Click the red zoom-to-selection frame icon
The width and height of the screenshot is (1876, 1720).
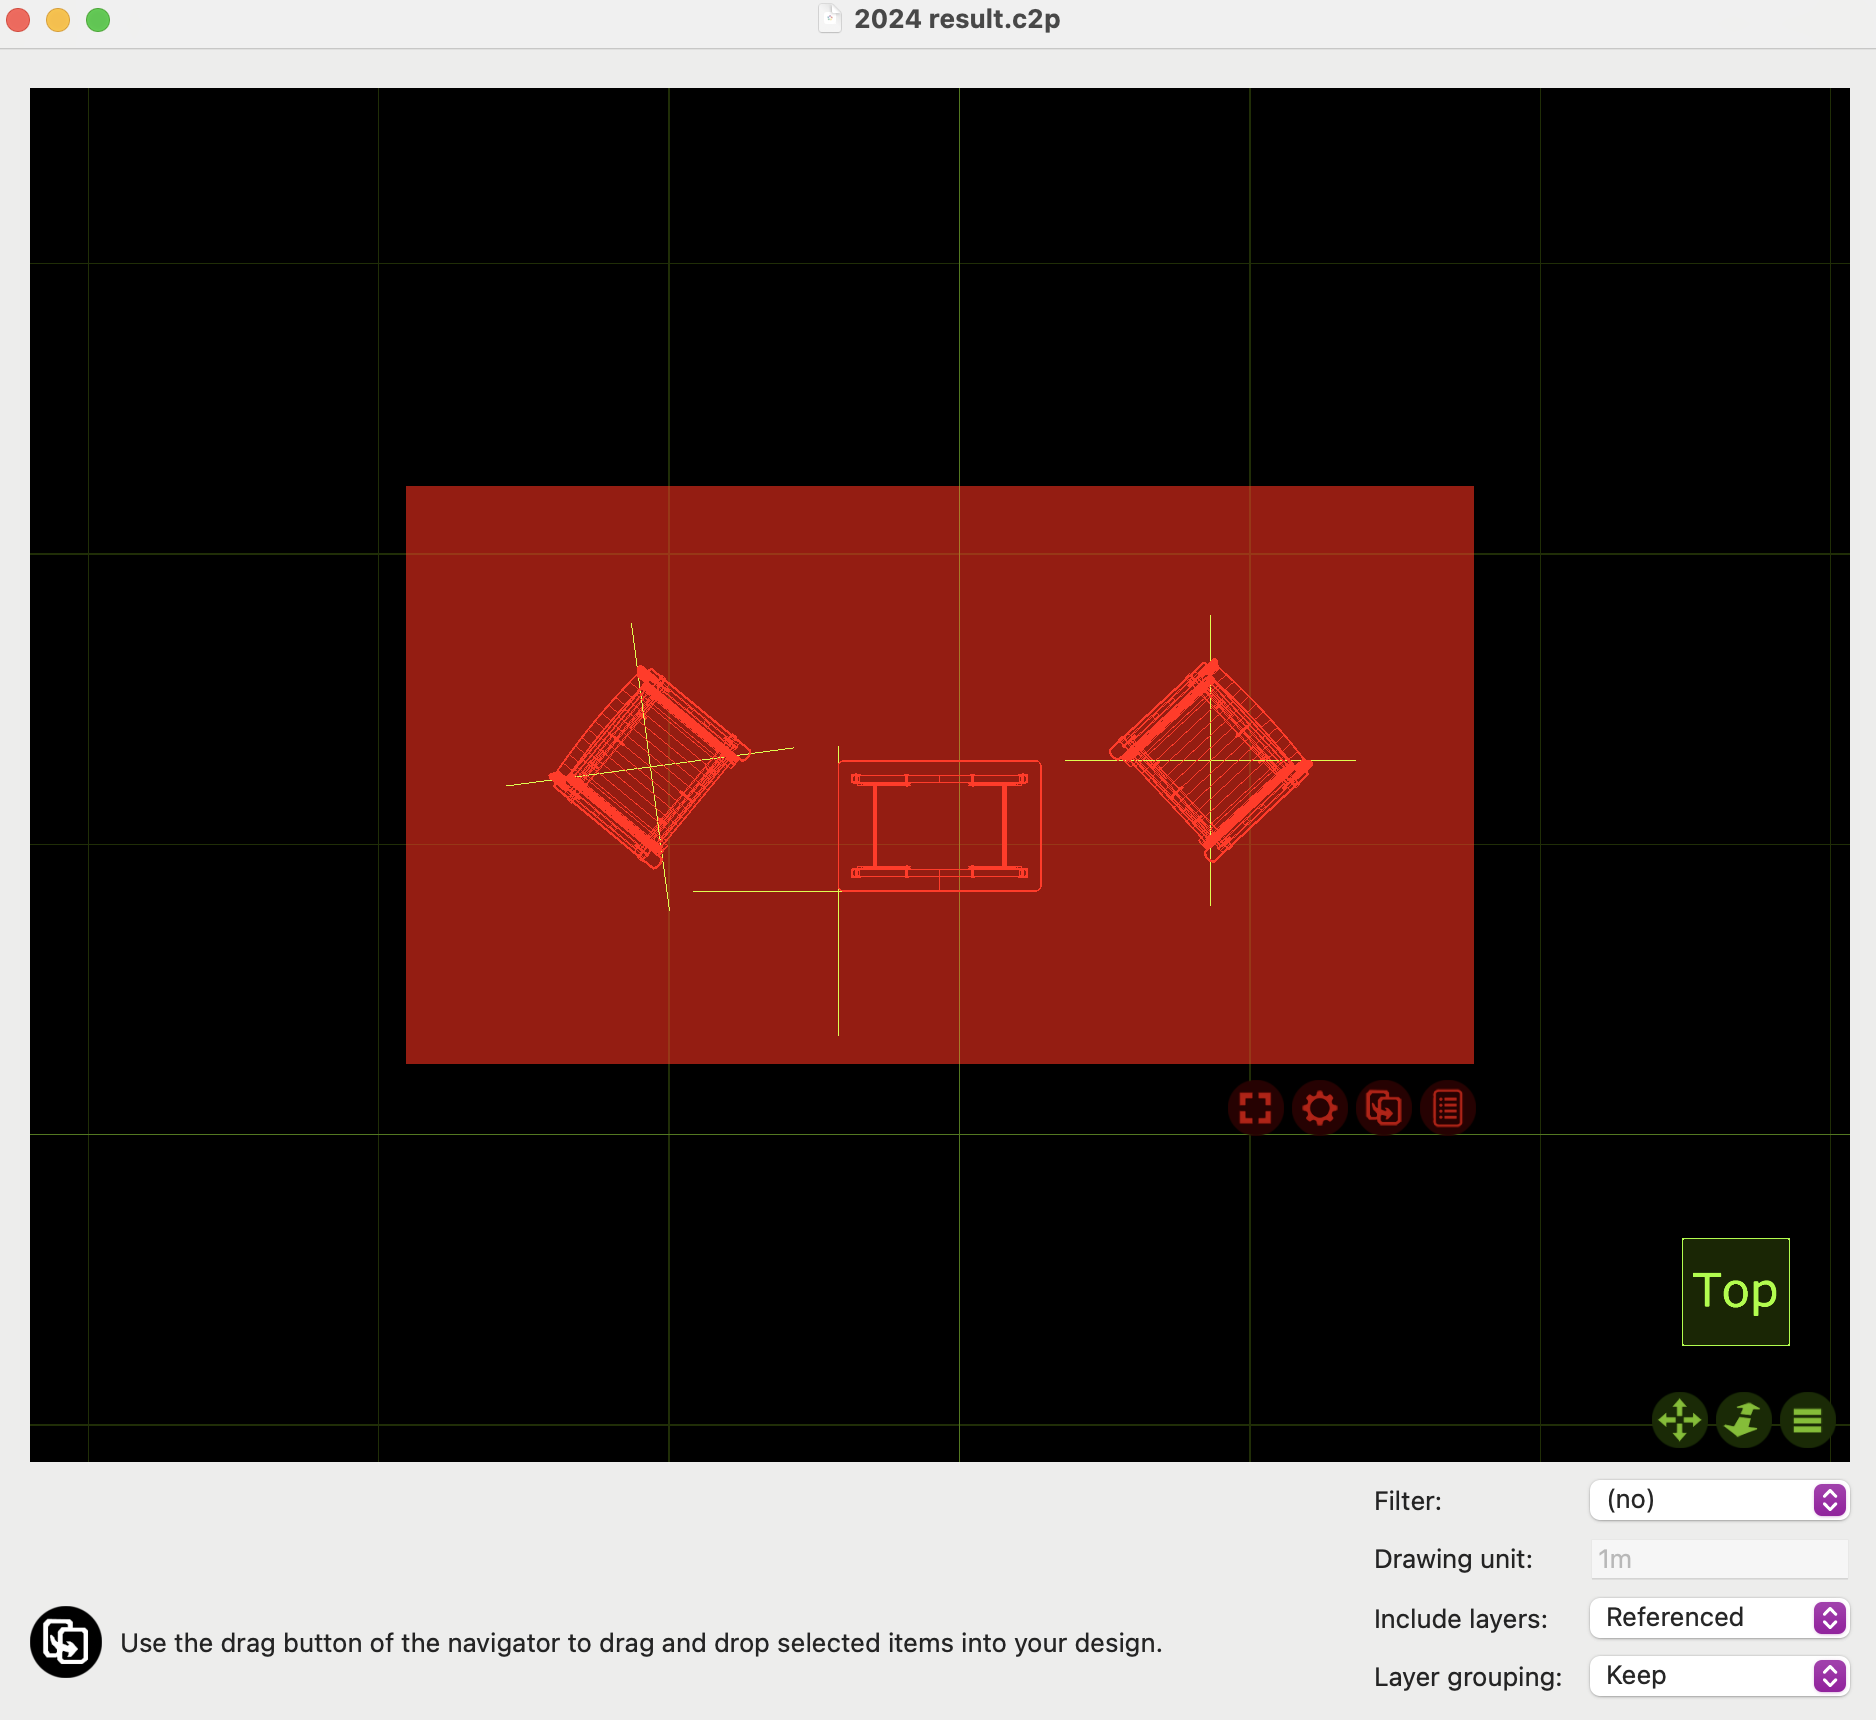[x=1255, y=1108]
